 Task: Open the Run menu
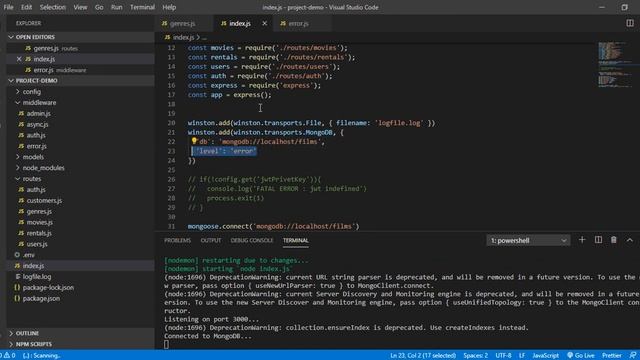pyautogui.click(x=116, y=7)
